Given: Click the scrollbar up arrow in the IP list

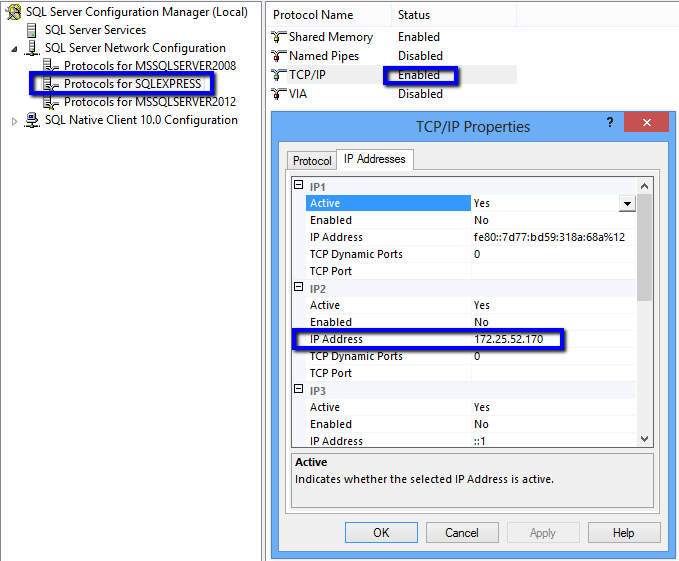Looking at the screenshot, I should (644, 187).
